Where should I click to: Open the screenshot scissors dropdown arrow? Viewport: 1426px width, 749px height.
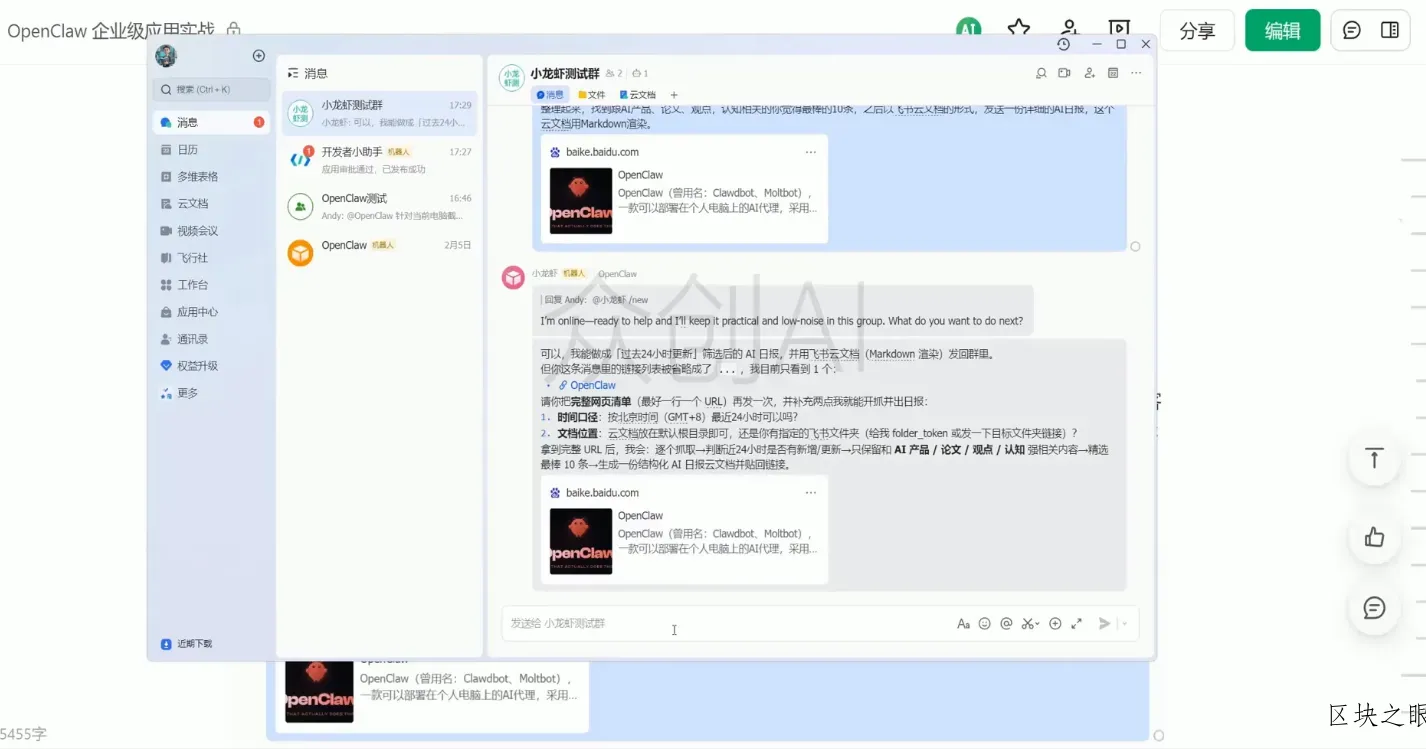[x=1038, y=623]
